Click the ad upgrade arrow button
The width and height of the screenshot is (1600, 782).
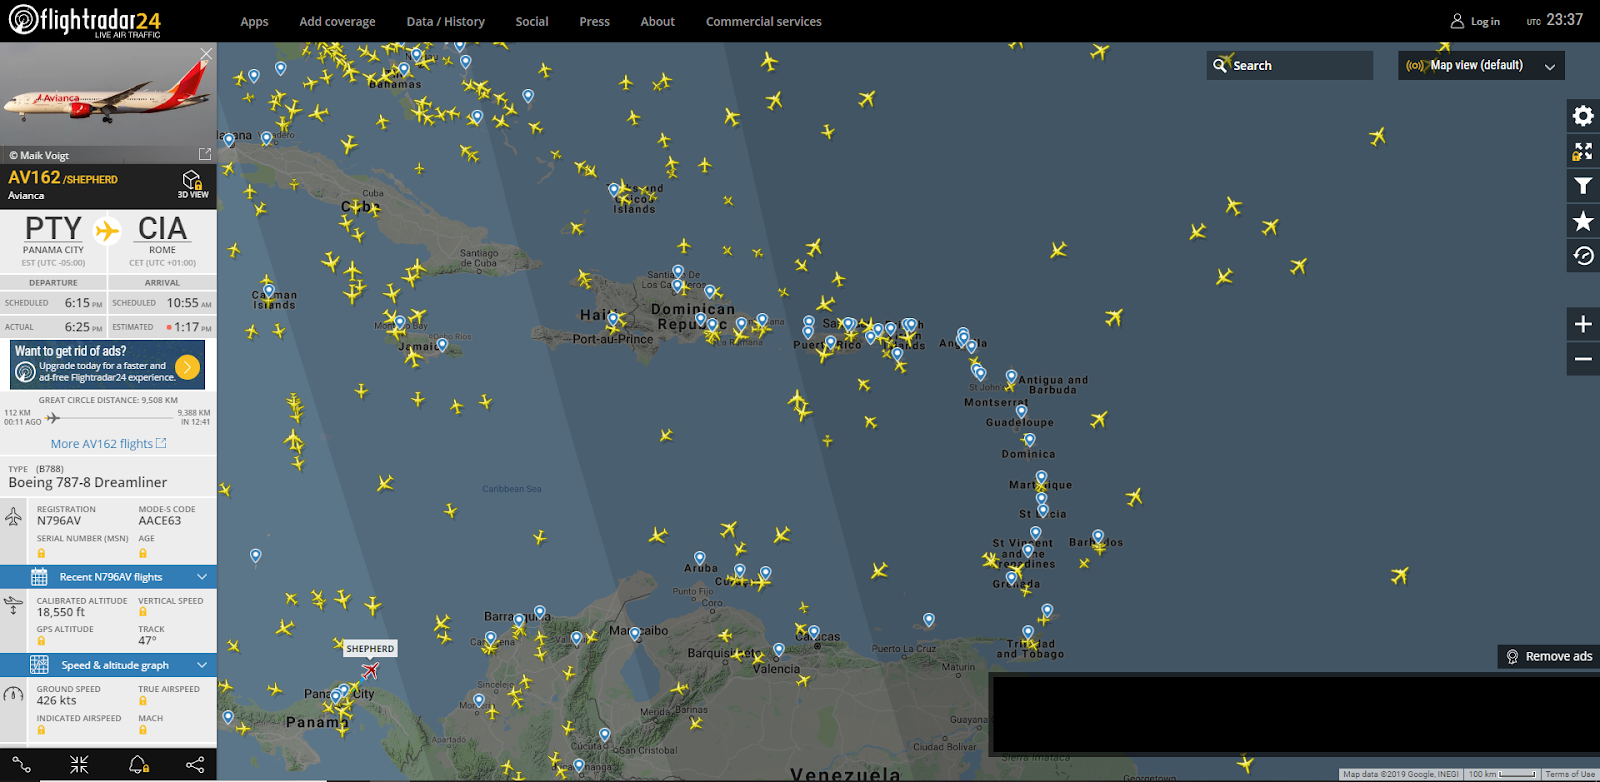pyautogui.click(x=187, y=367)
